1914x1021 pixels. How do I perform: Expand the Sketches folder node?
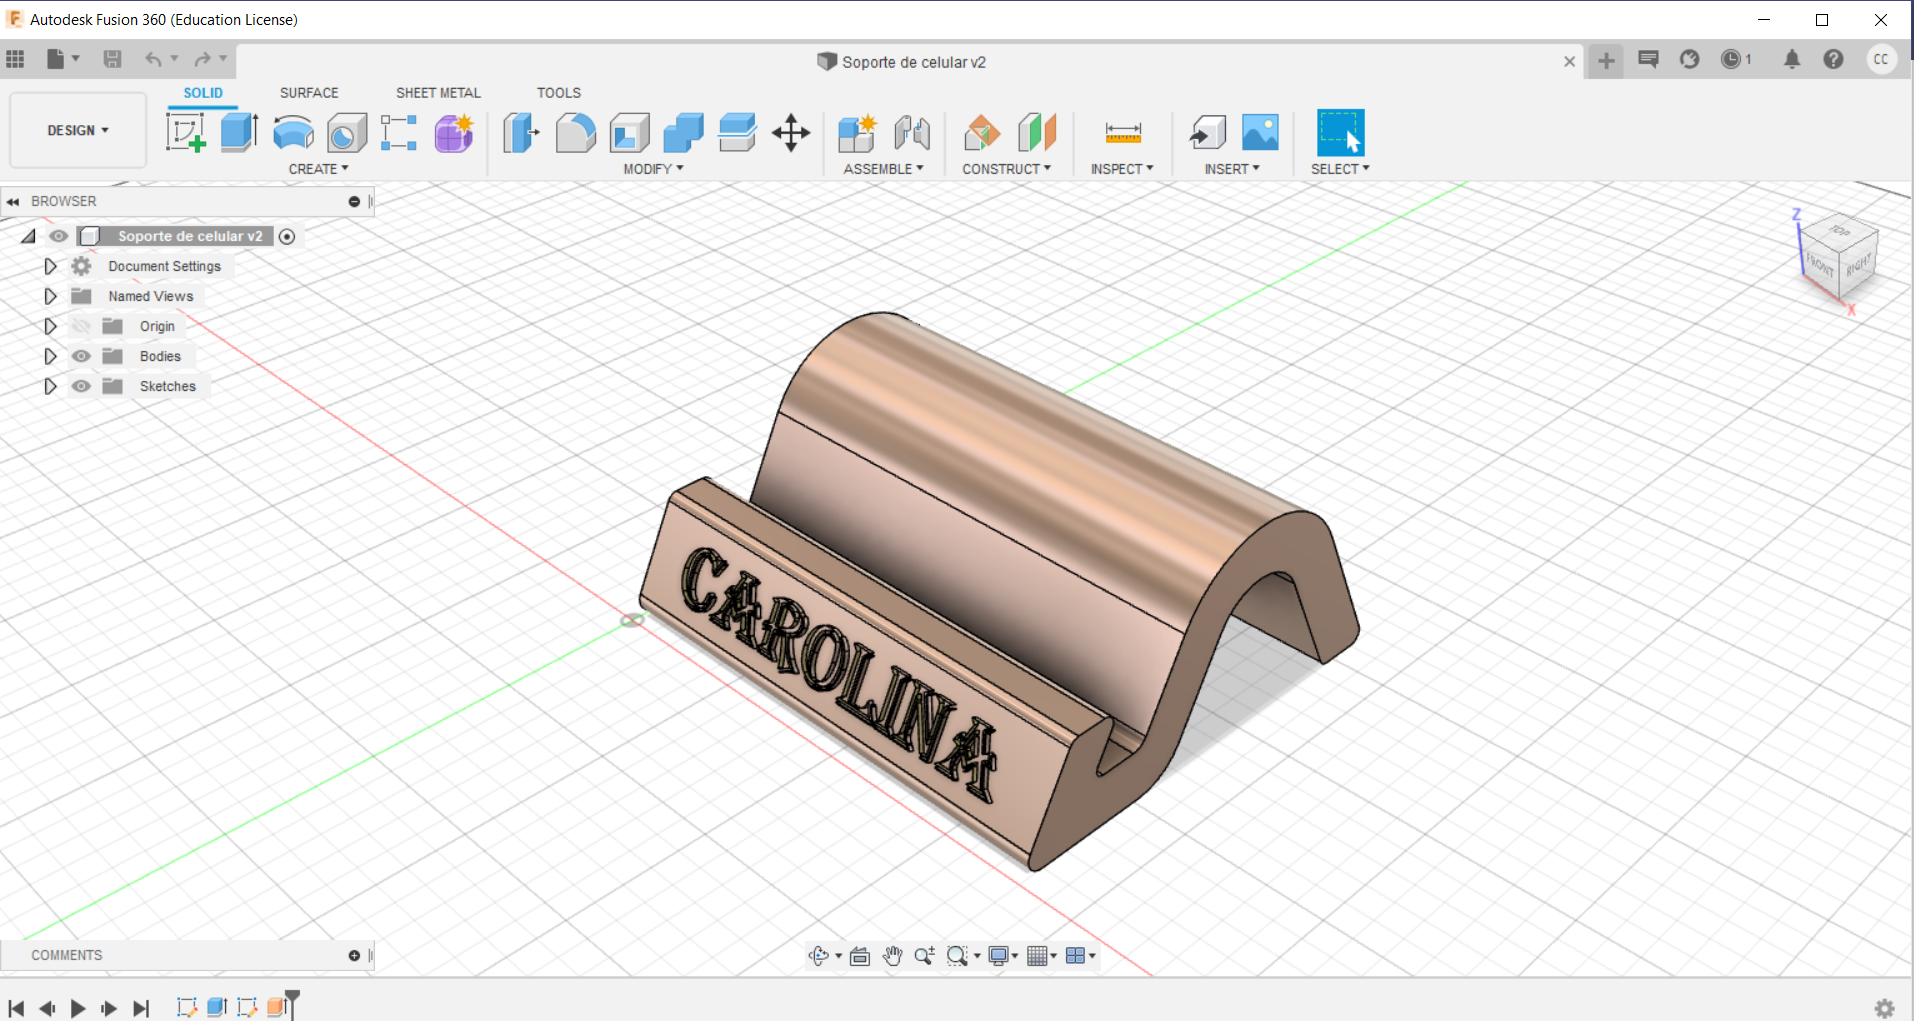pos(50,386)
